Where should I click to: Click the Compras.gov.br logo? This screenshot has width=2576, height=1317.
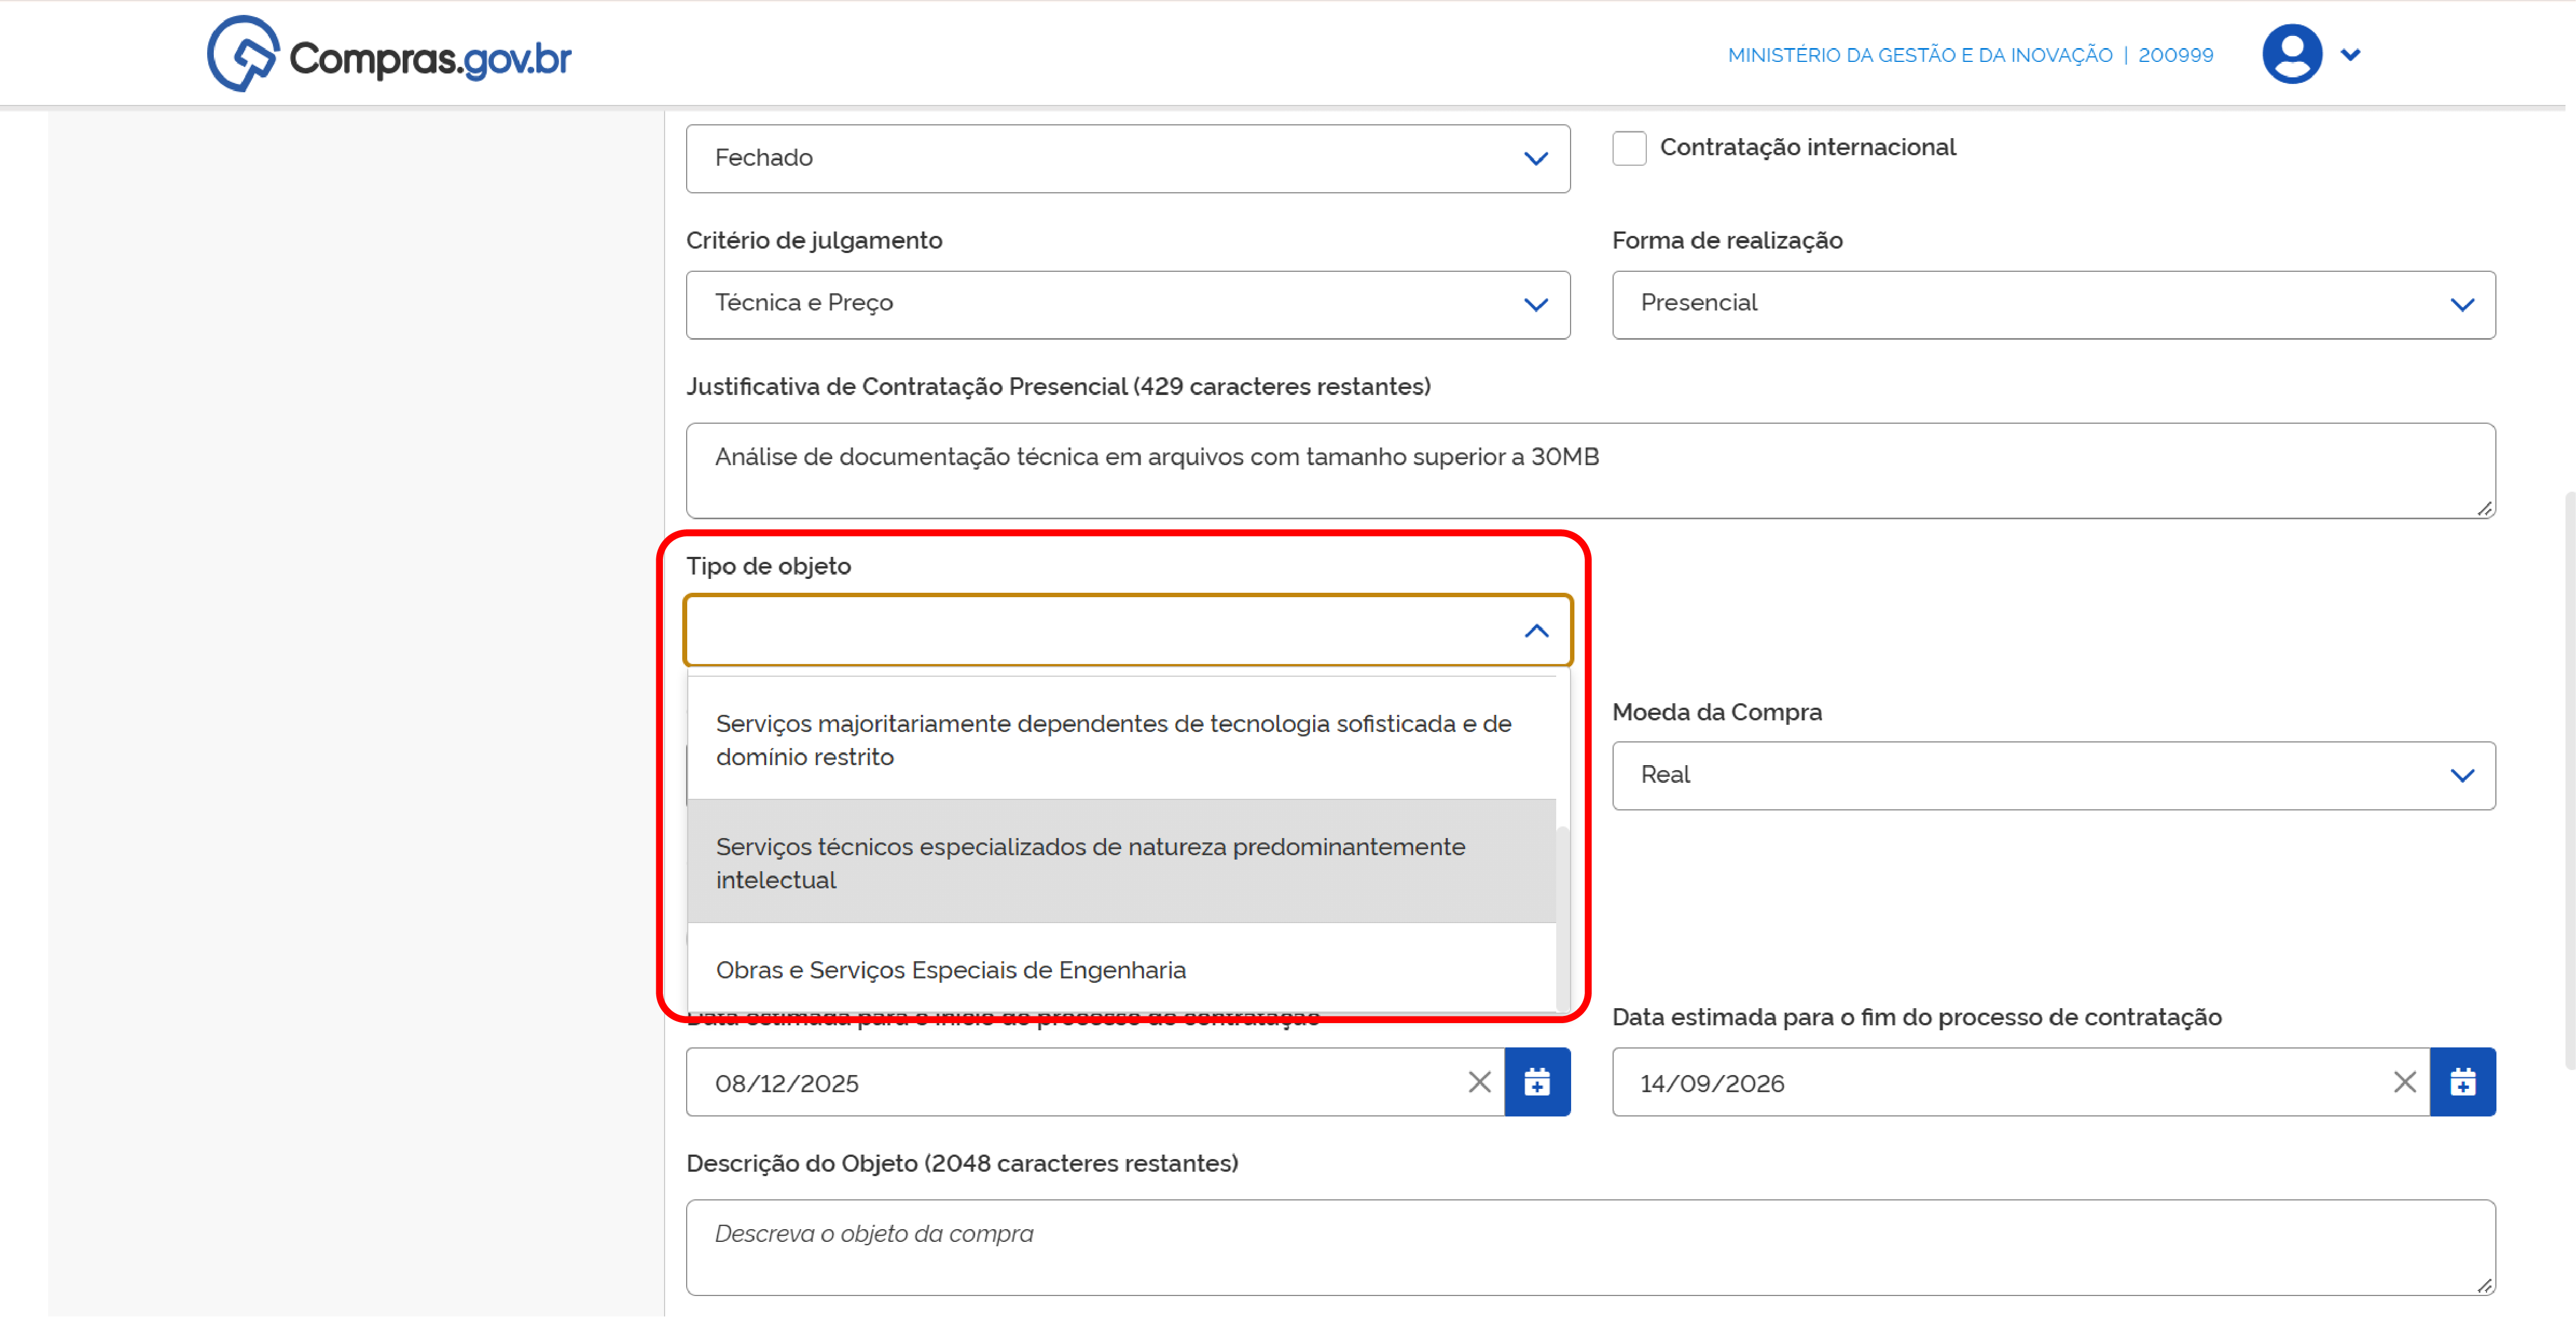pyautogui.click(x=389, y=55)
